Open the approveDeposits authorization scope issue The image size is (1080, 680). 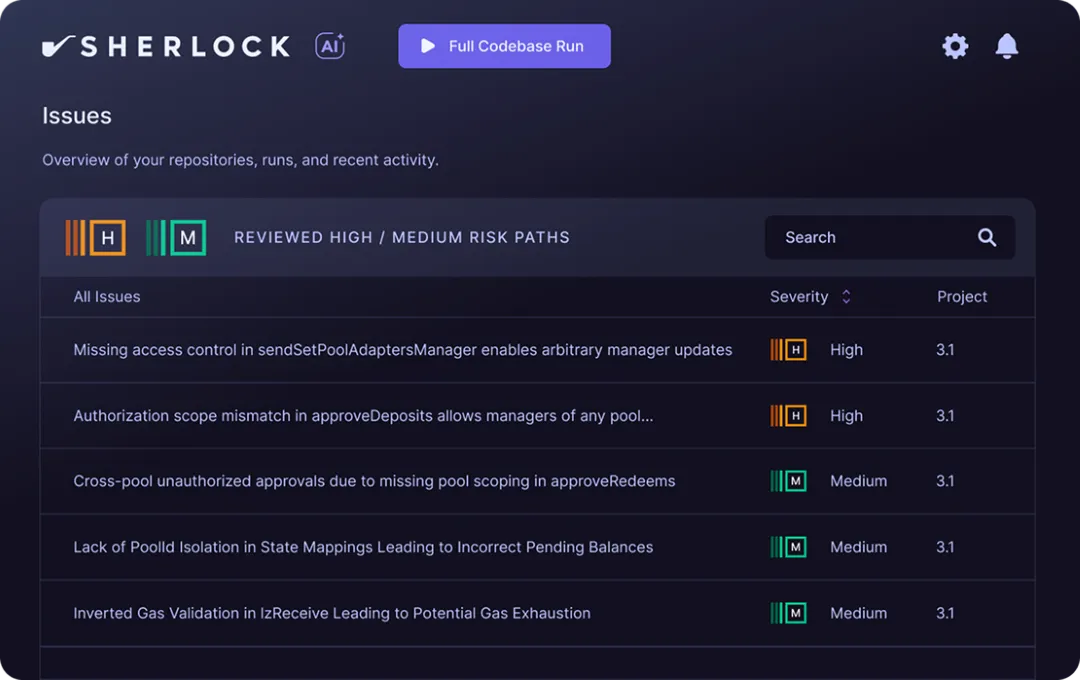tap(363, 416)
